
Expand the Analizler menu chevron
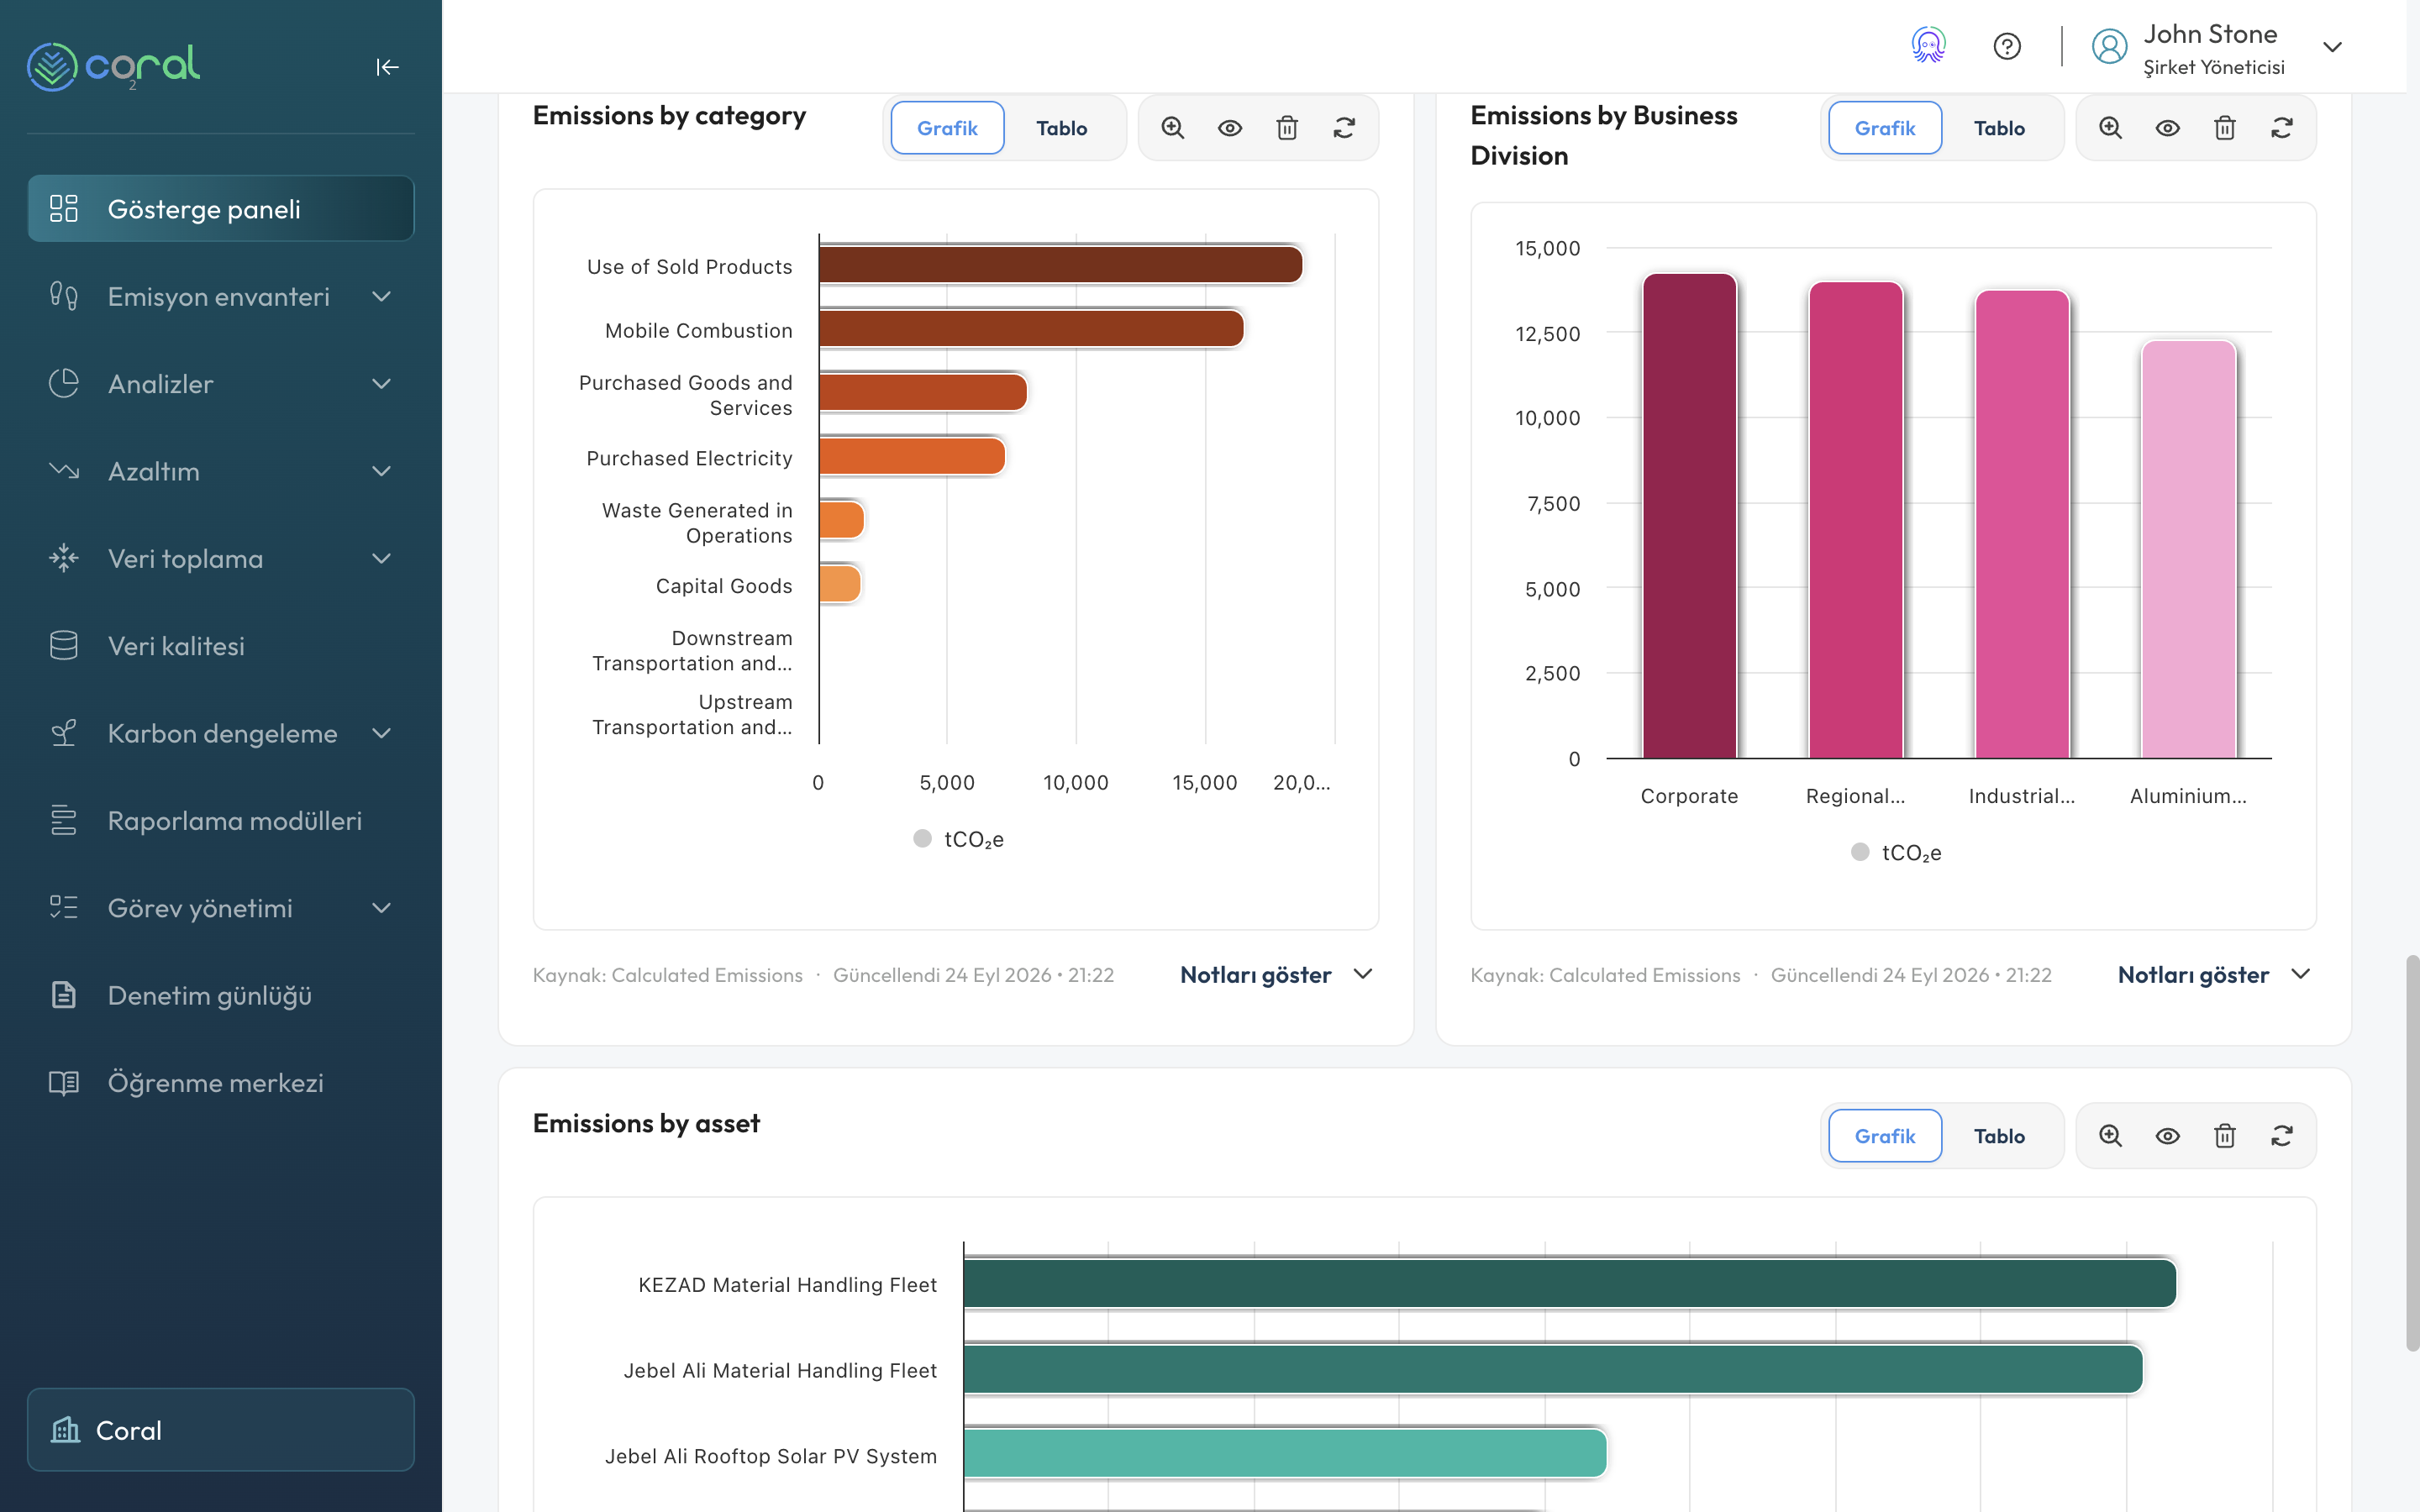click(x=381, y=383)
